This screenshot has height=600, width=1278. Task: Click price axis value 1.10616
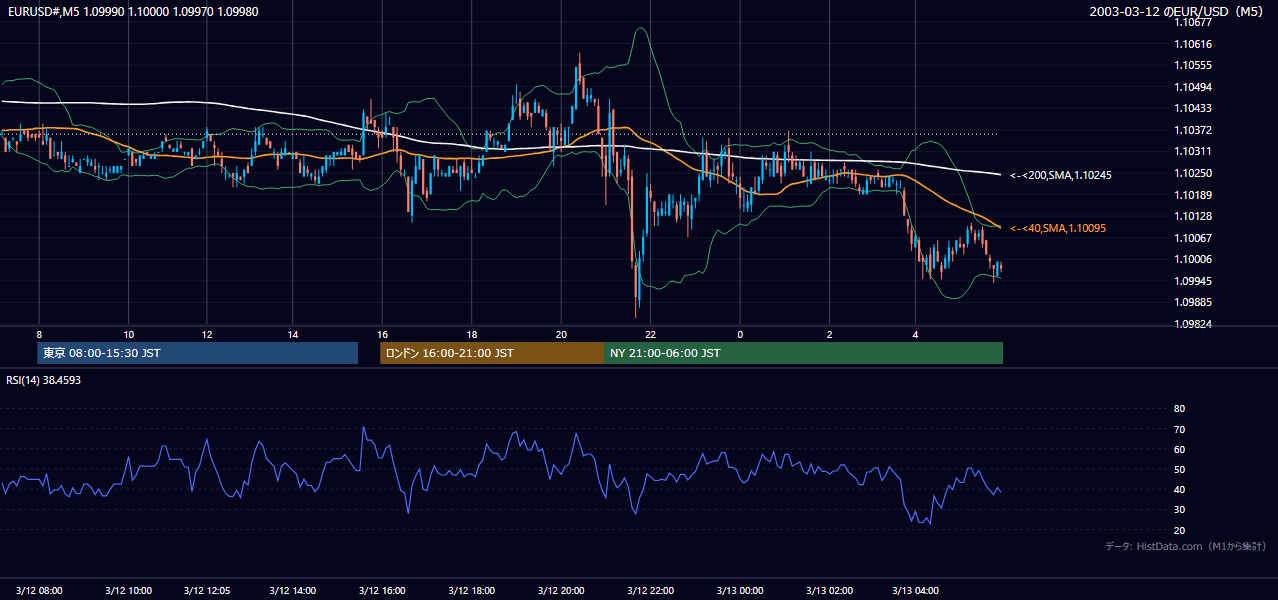pyautogui.click(x=1194, y=44)
